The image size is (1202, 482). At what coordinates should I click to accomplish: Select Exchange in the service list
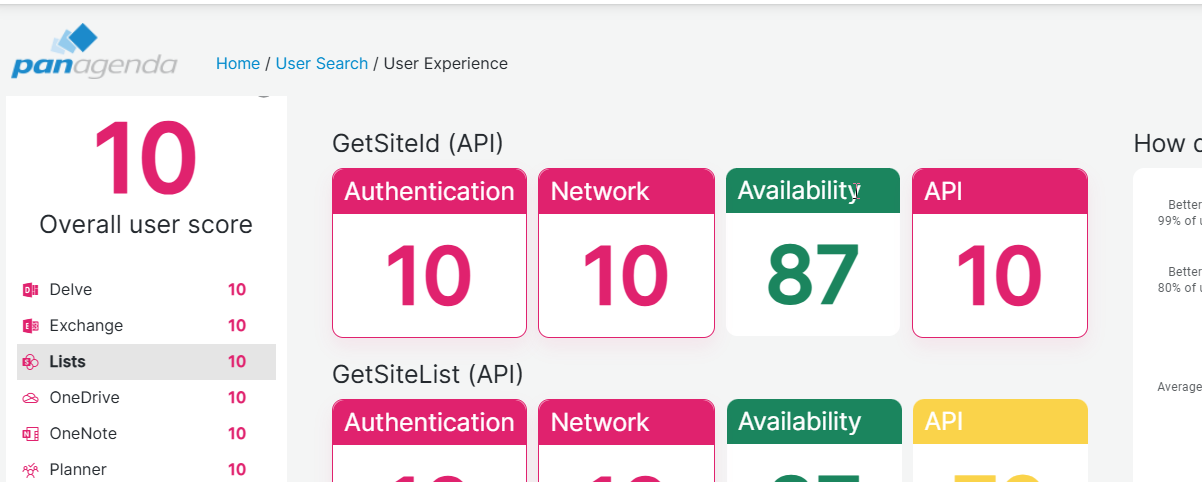pyautogui.click(x=146, y=326)
